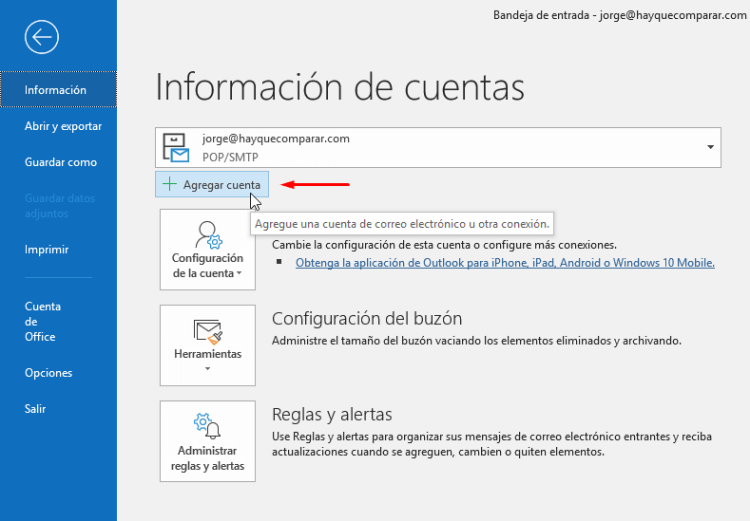
Task: Click the Cambie la configuración de esta cuenta text
Action: [x=444, y=245]
